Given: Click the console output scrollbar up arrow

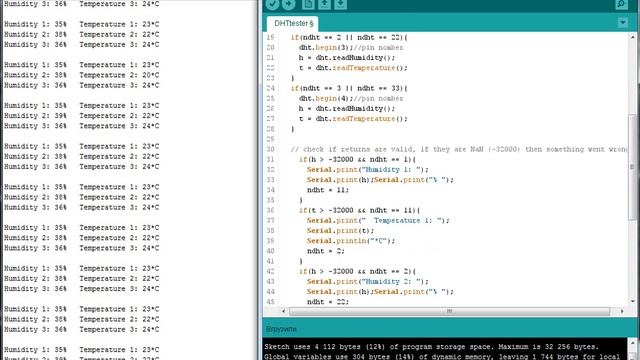Looking at the screenshot, I should pyautogui.click(x=633, y=343).
